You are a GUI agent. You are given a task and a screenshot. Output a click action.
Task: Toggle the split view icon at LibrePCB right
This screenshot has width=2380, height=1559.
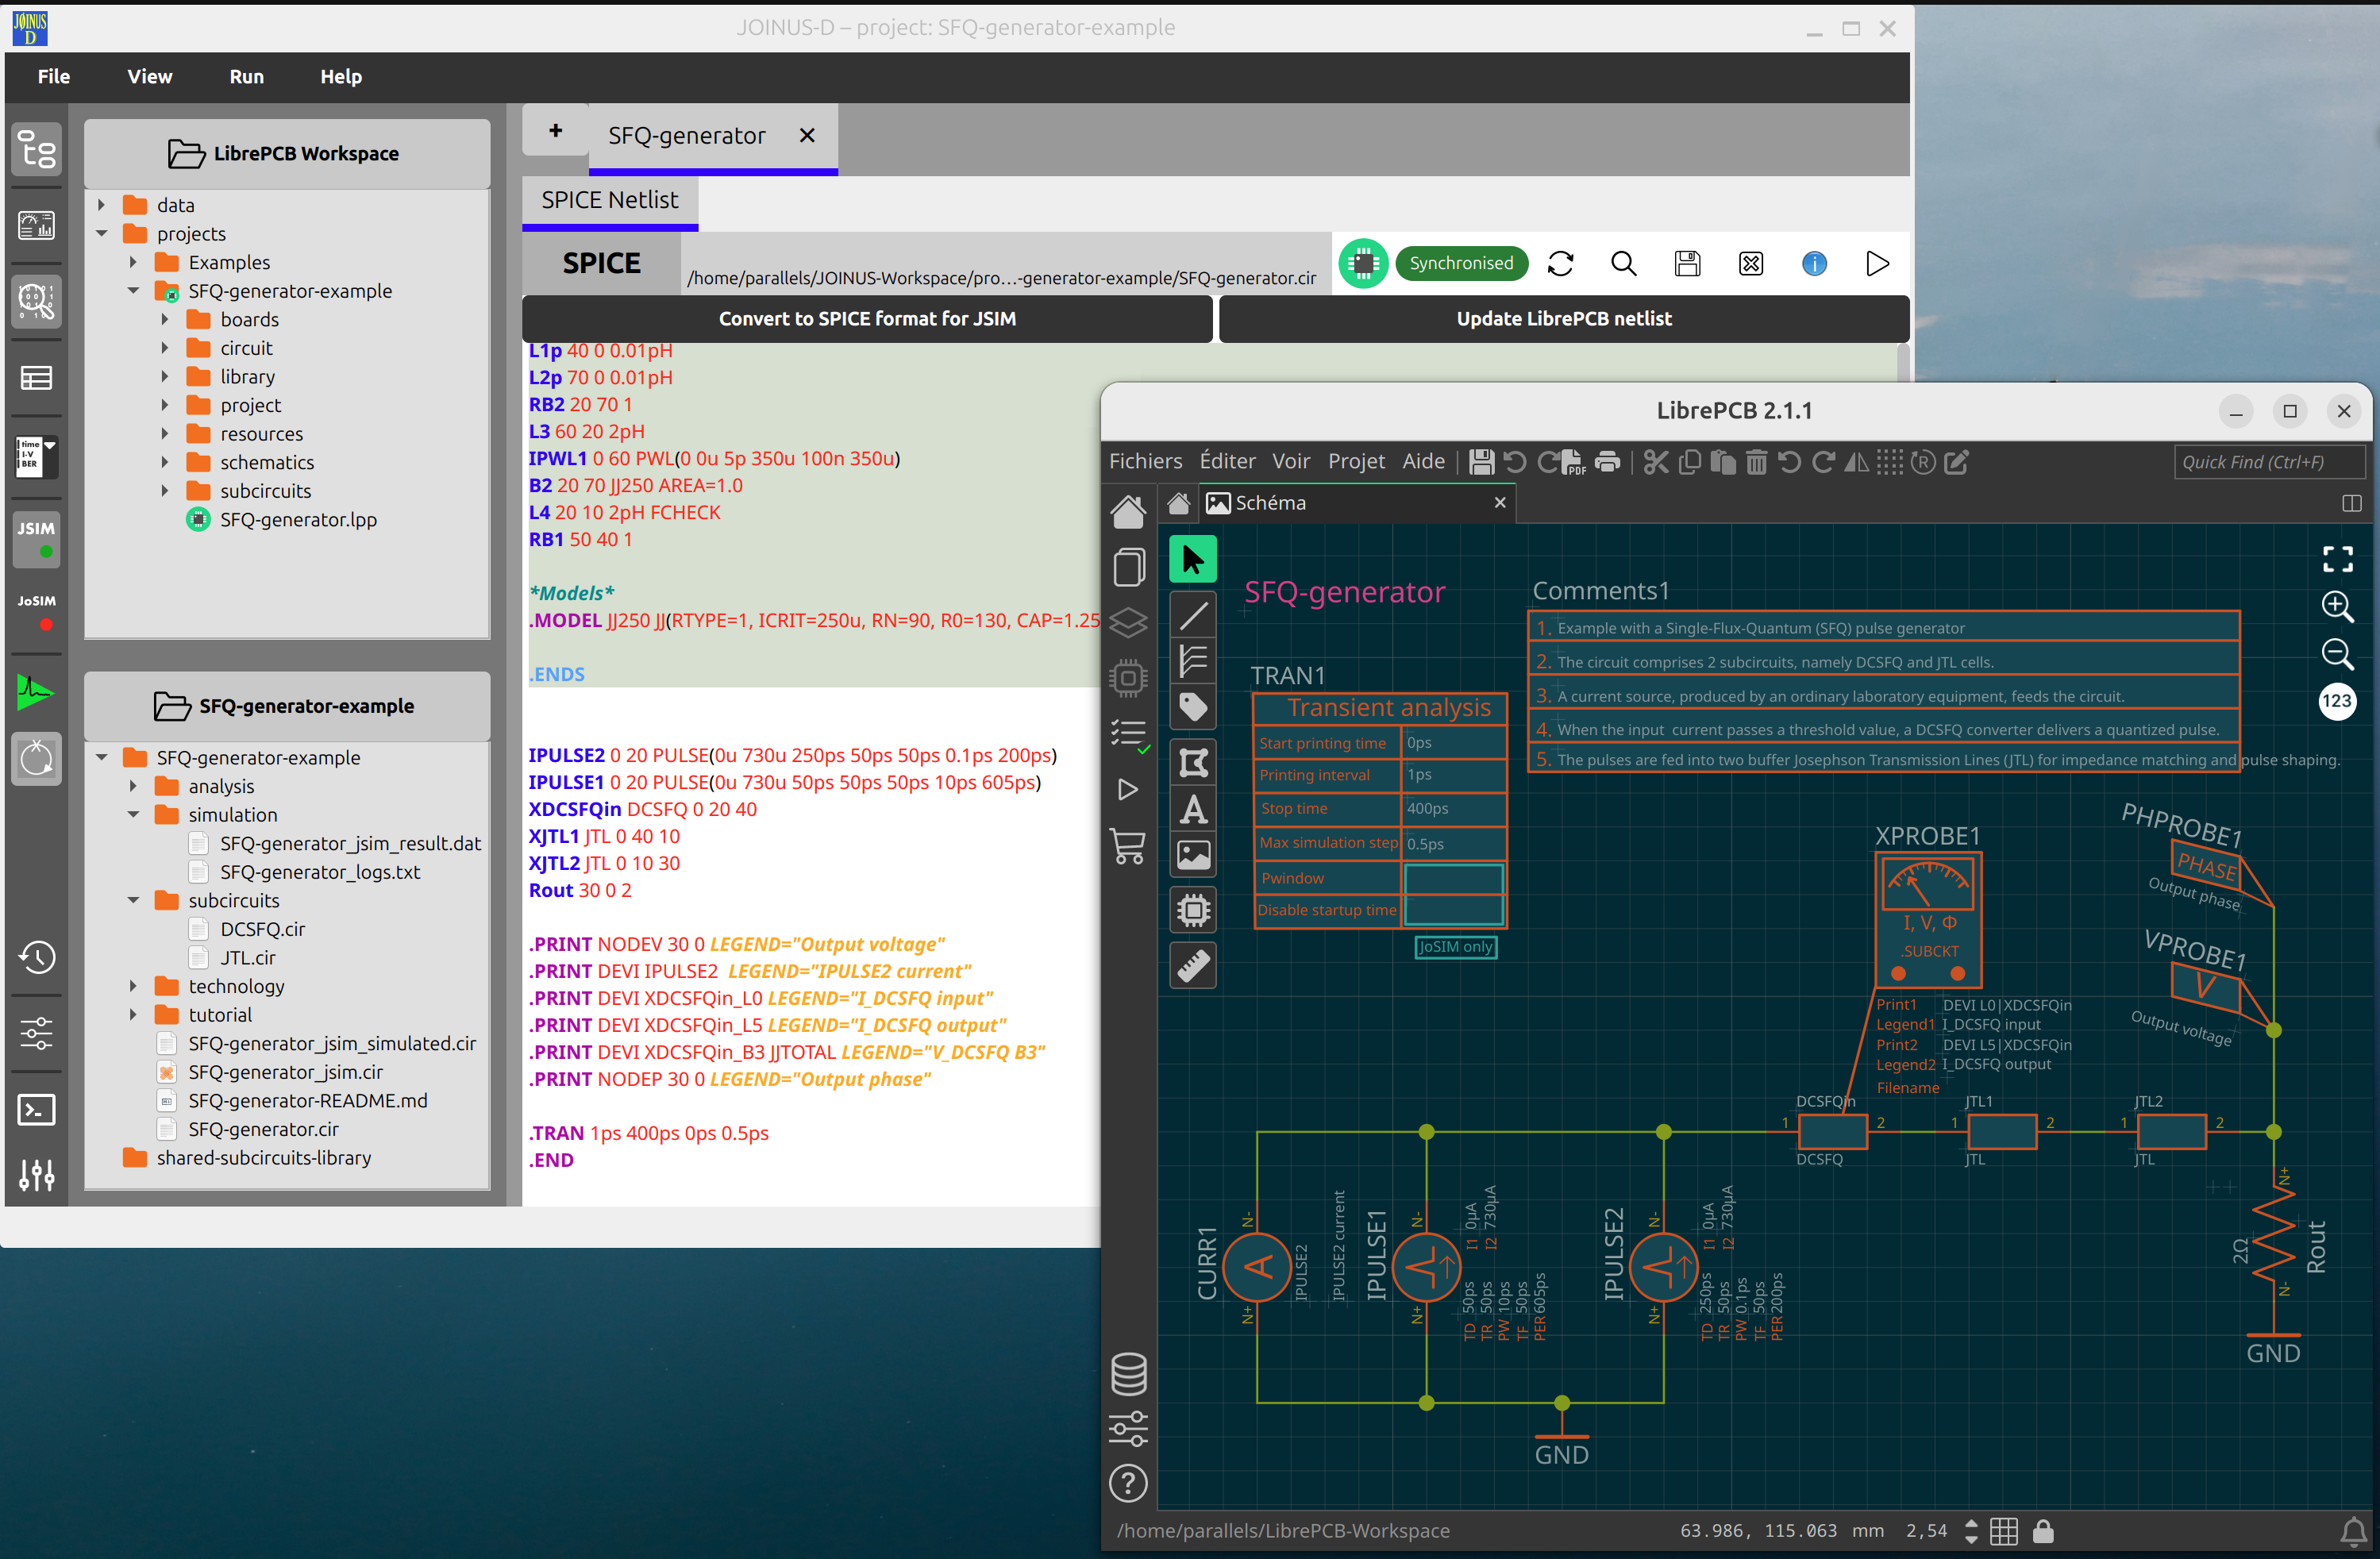click(2351, 503)
